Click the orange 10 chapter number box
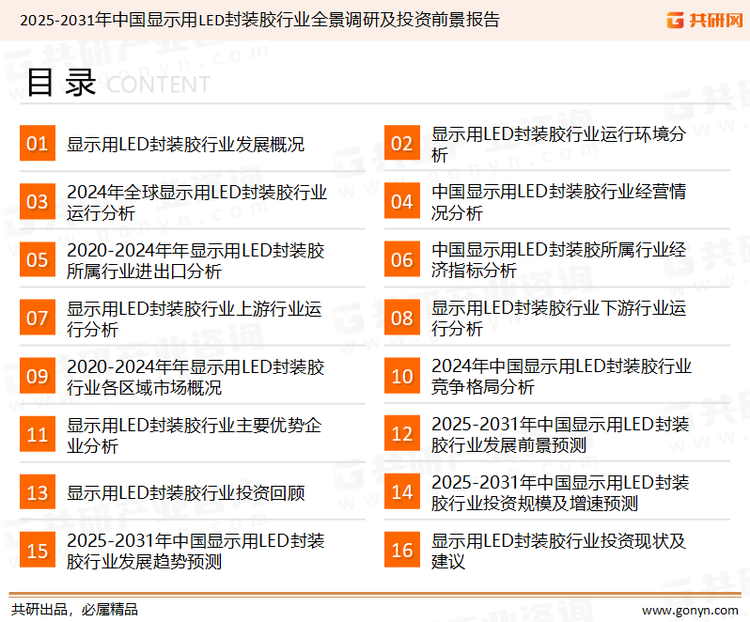The width and height of the screenshot is (750, 622). coord(402,376)
